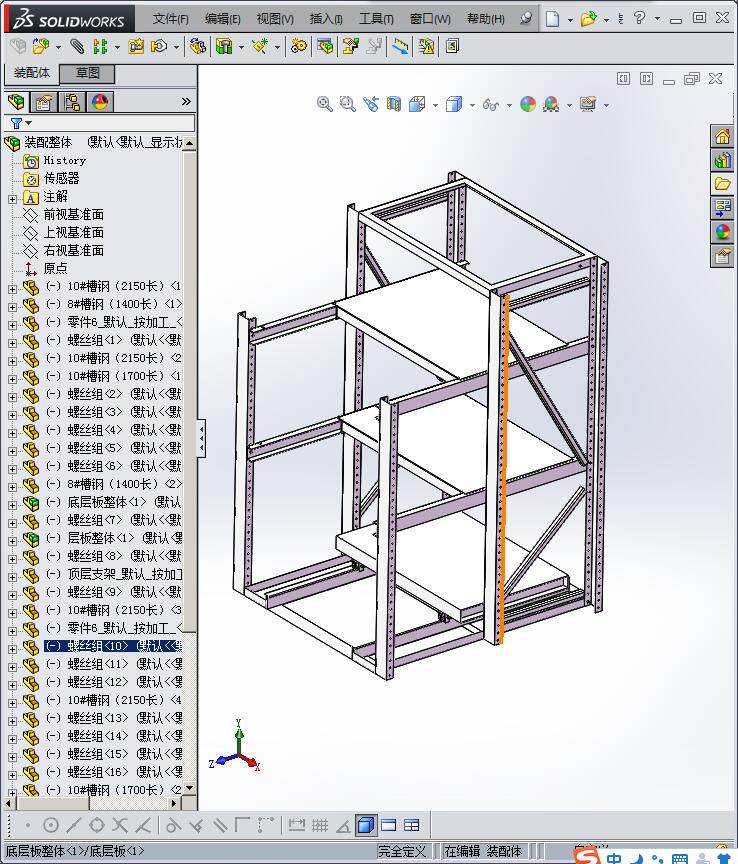The height and width of the screenshot is (864, 738).
Task: Open the Display Style dropdown arrow
Action: [x=472, y=105]
